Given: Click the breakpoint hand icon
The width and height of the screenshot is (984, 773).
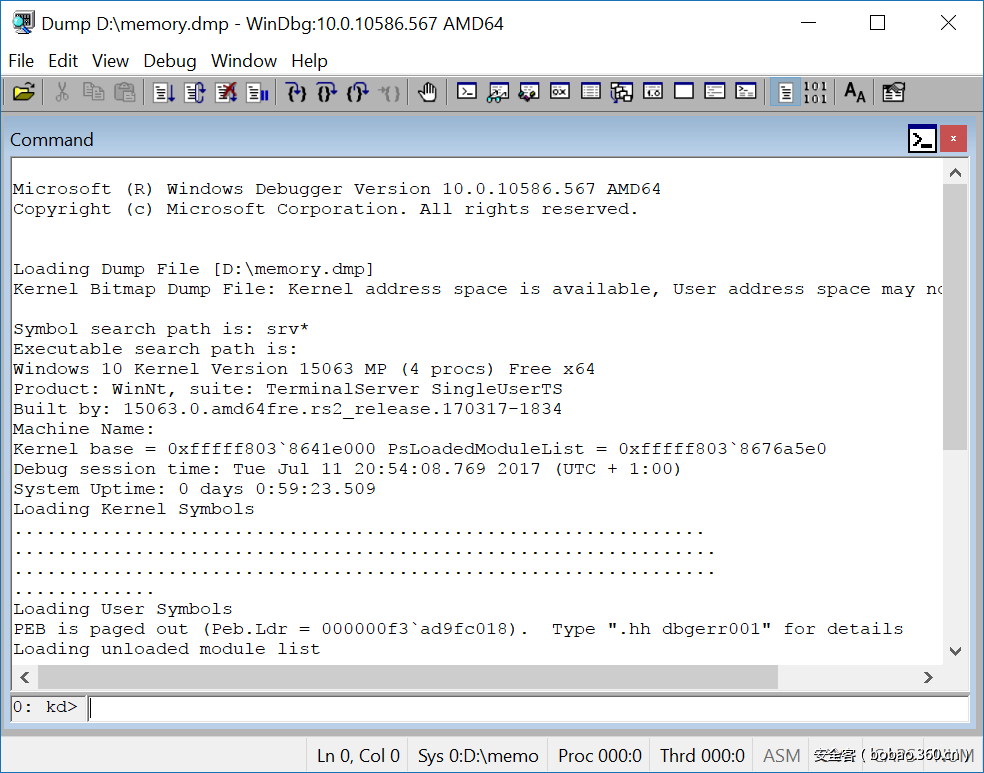Looking at the screenshot, I should coord(427,92).
